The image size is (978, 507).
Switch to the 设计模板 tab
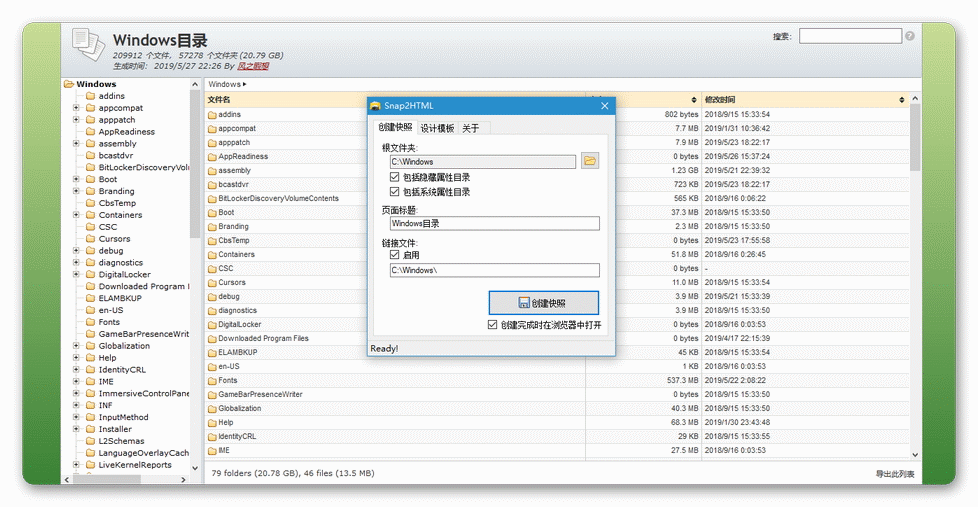(x=437, y=128)
